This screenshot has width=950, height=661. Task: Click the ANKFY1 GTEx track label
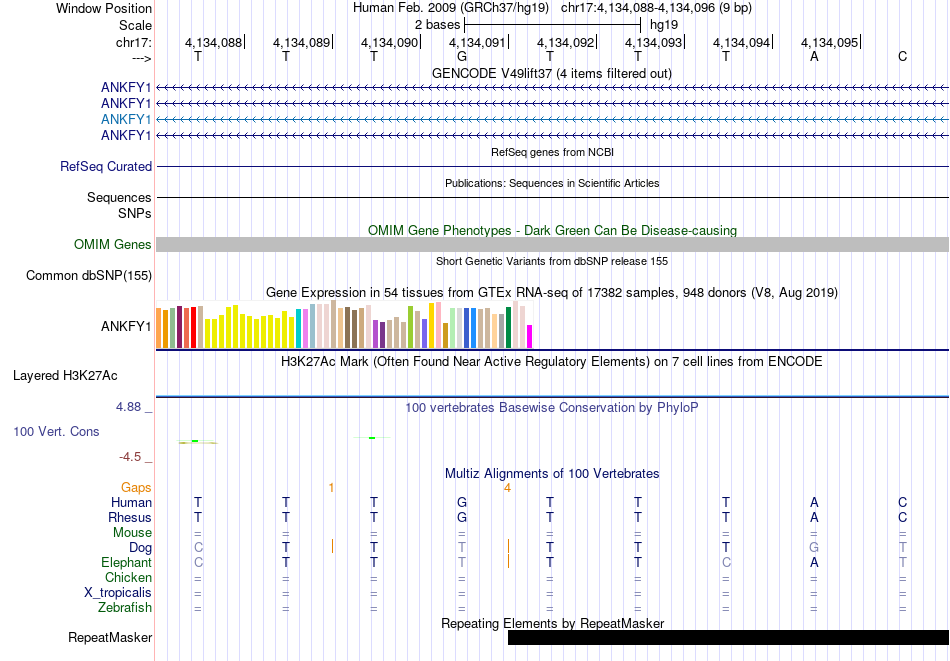pos(126,327)
